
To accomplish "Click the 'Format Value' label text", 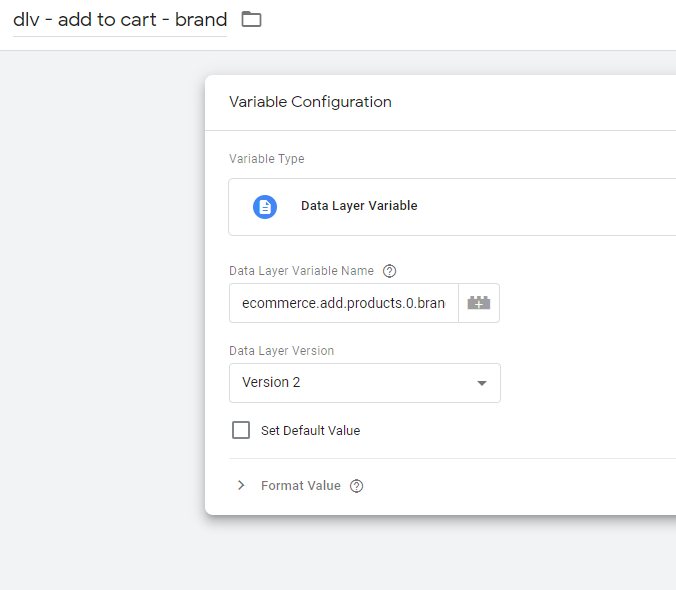I will pos(301,486).
